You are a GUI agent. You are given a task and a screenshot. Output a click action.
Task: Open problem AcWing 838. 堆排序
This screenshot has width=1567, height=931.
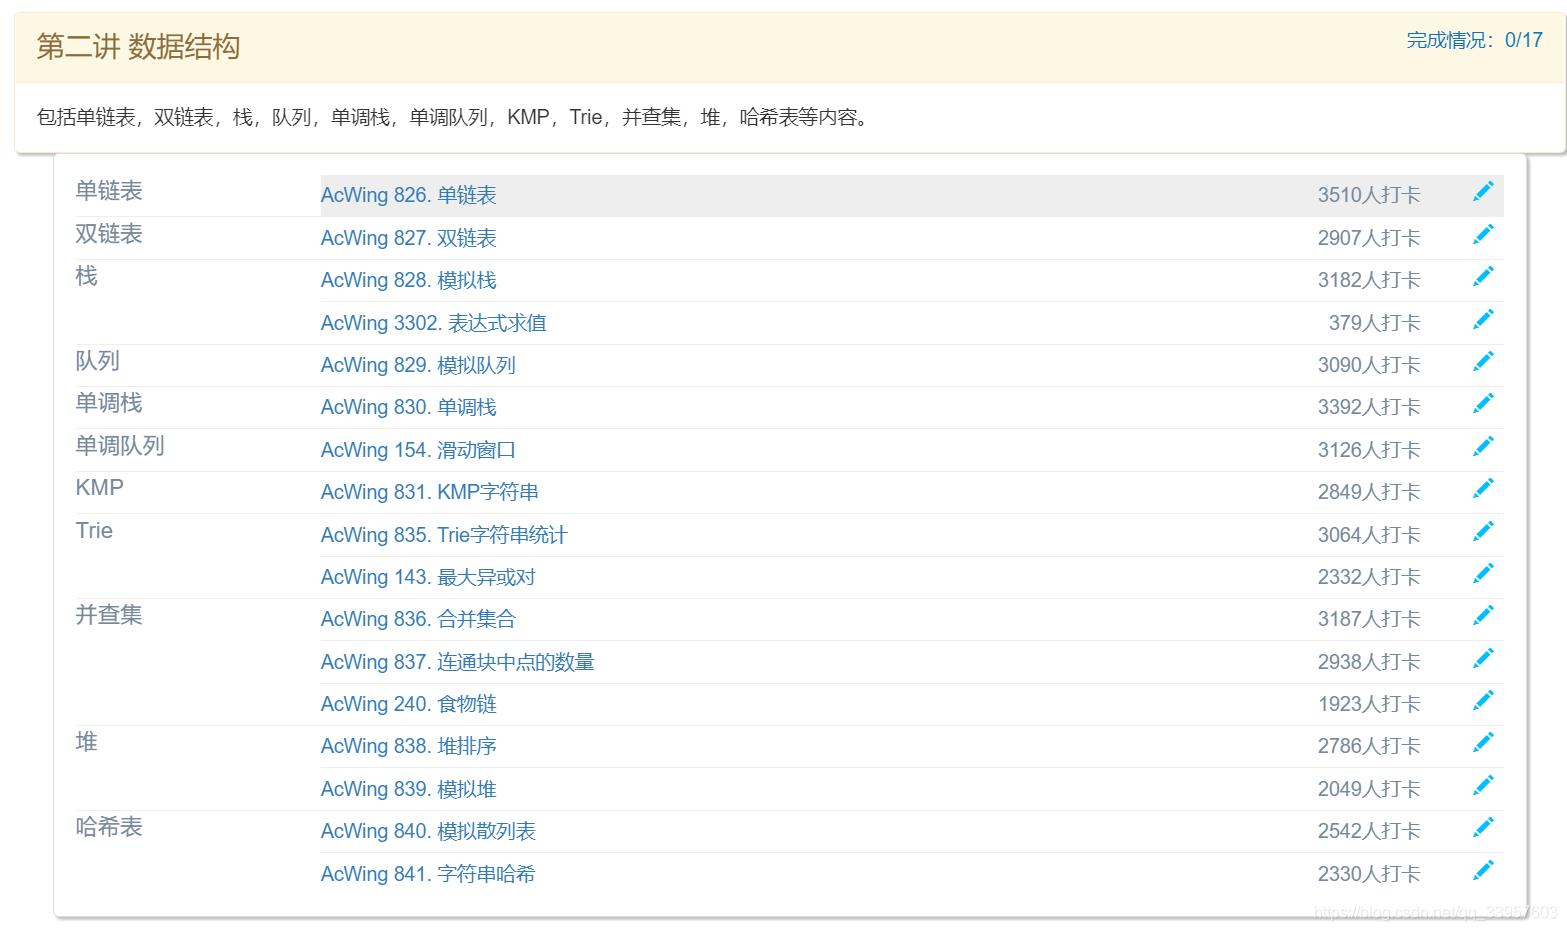[408, 746]
